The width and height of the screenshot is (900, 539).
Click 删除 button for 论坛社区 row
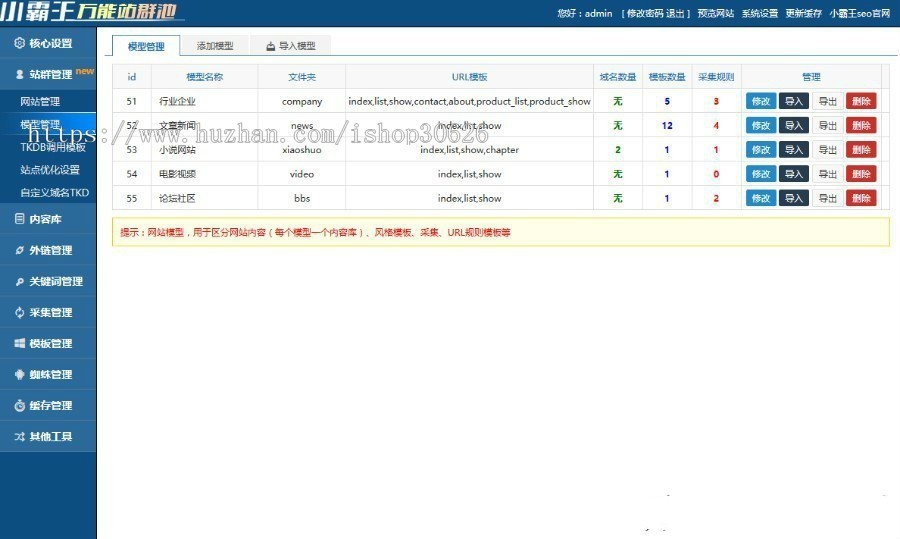pos(861,198)
